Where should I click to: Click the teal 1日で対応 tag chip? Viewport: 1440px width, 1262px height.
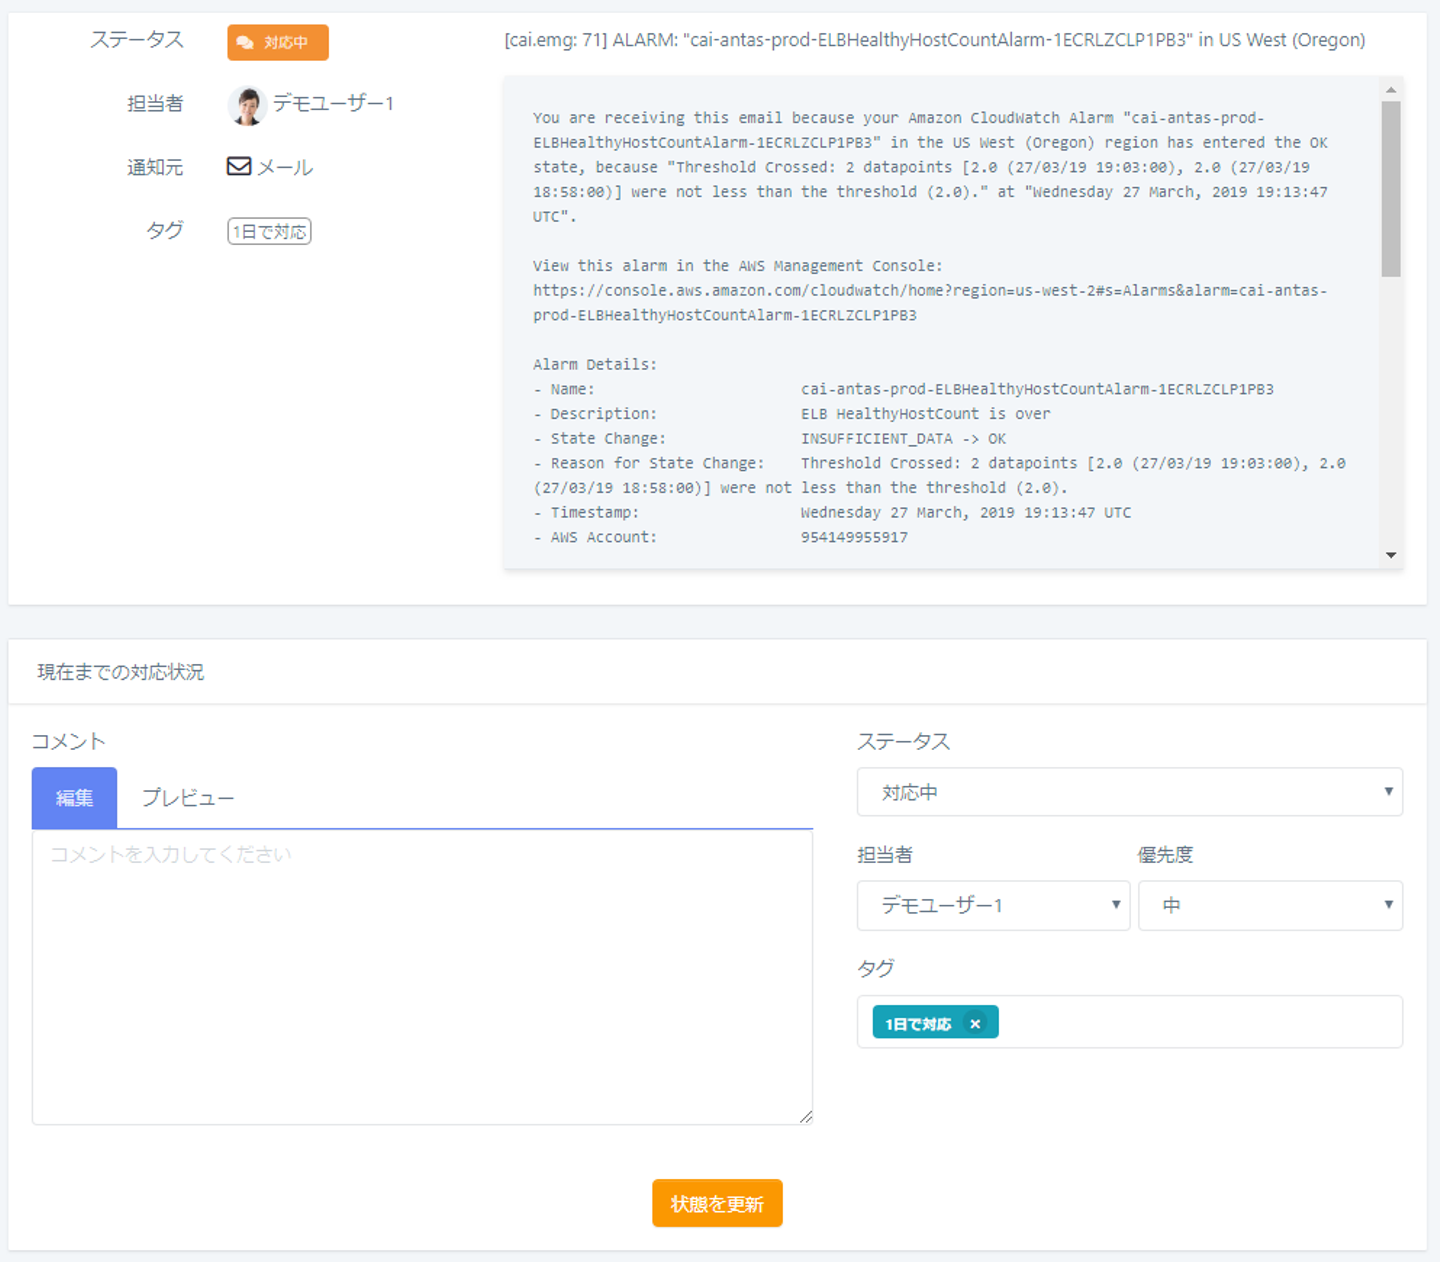935,1022
